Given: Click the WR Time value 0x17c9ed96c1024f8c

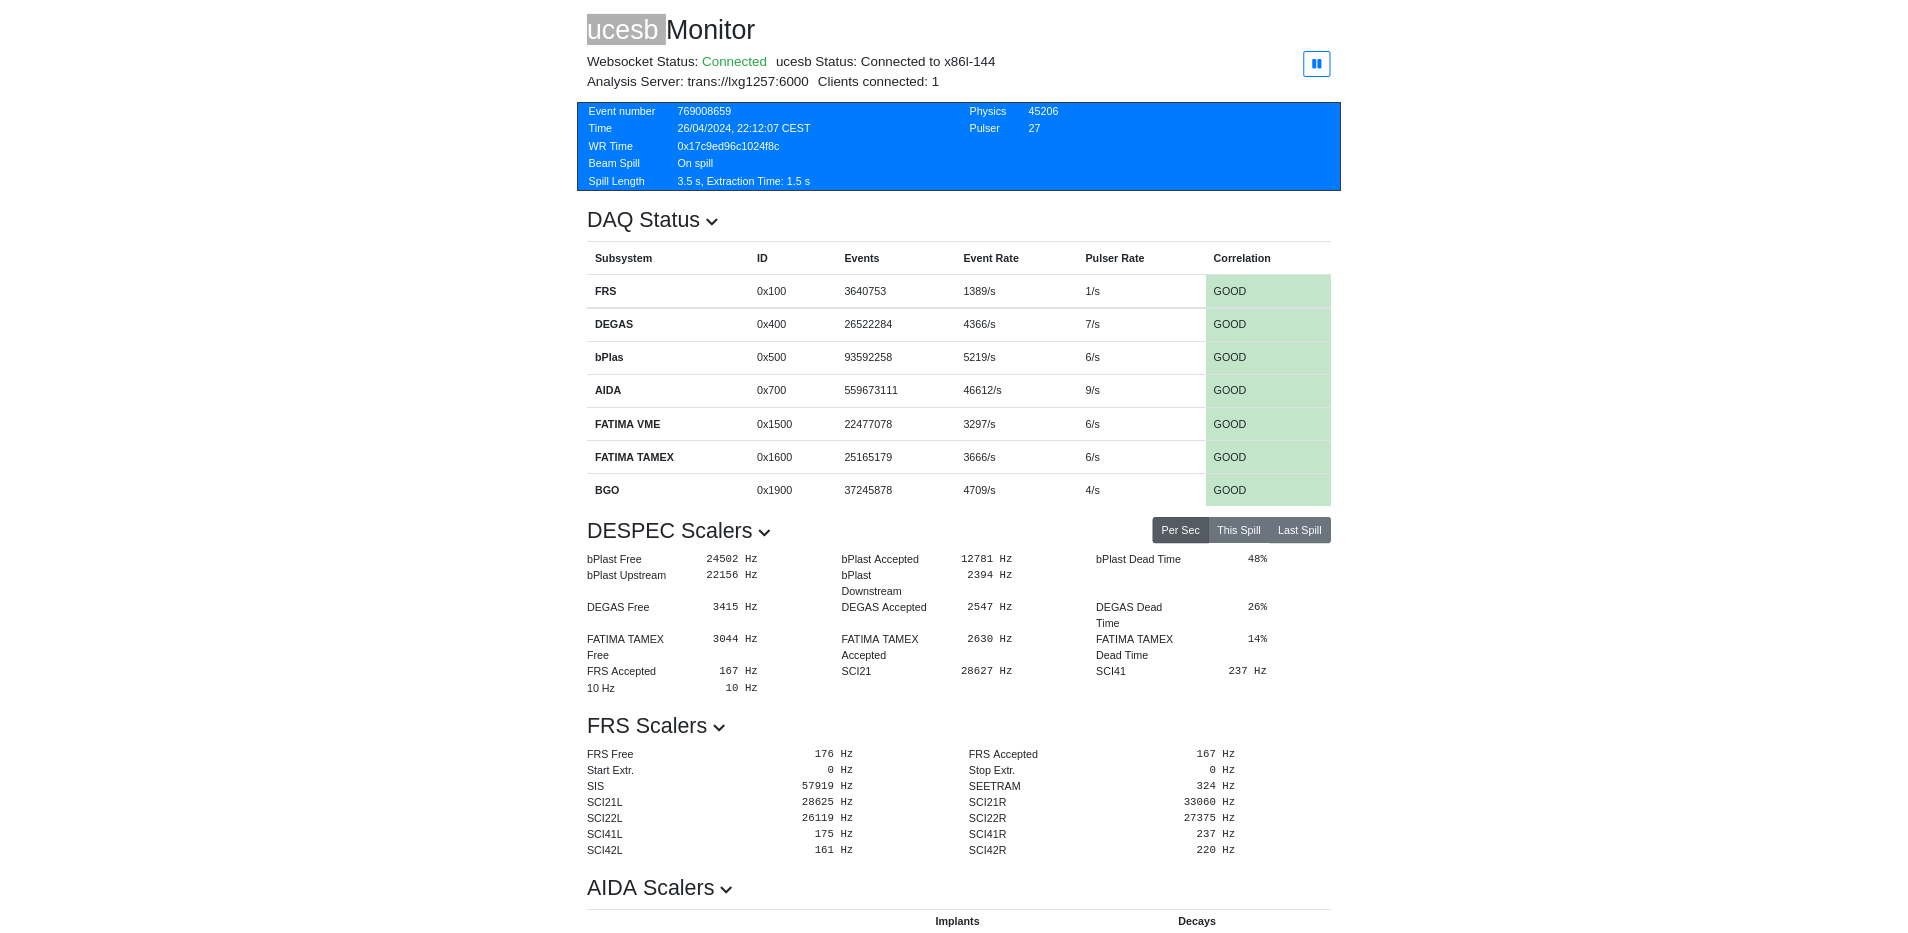Looking at the screenshot, I should 728,146.
